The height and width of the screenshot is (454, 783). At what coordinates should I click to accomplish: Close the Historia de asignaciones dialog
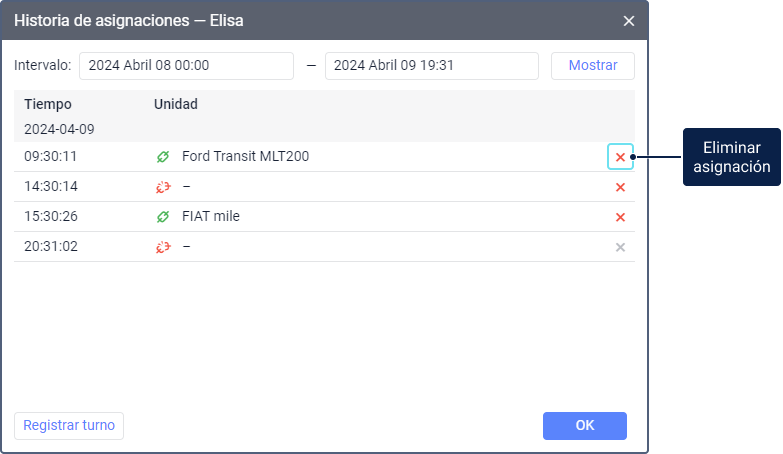(x=629, y=20)
